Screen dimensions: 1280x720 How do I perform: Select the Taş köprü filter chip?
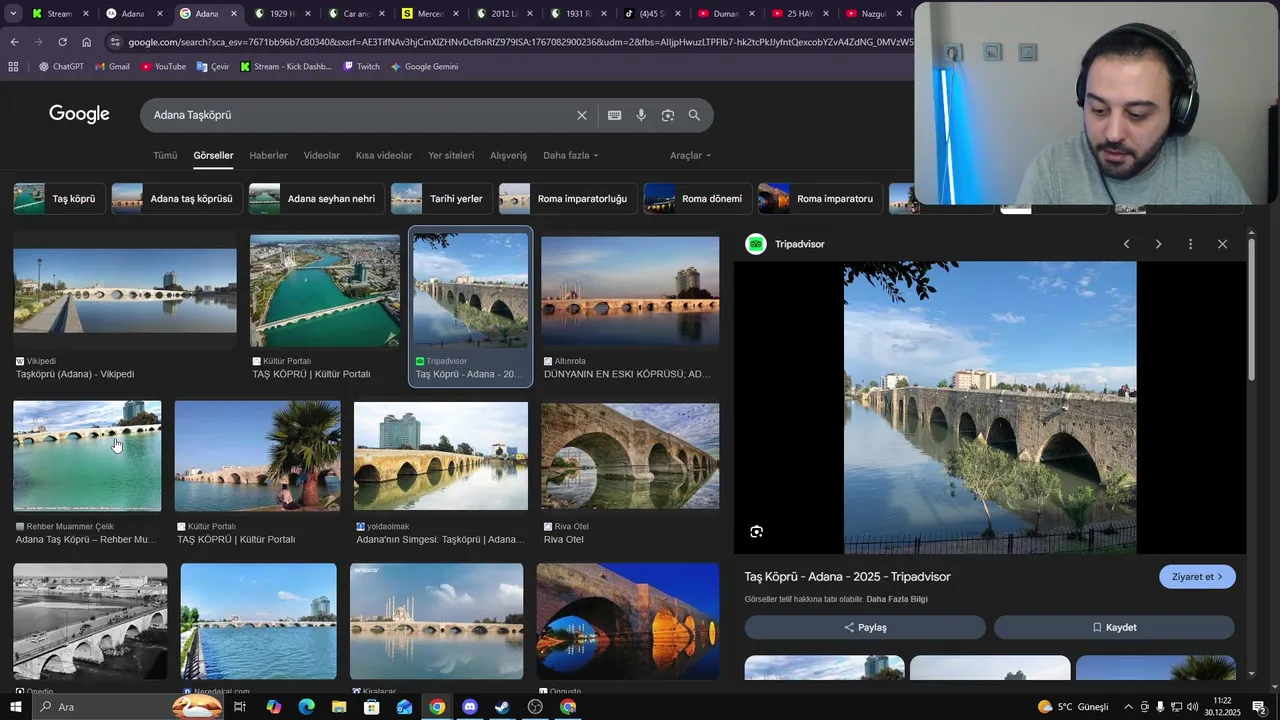[x=59, y=199]
